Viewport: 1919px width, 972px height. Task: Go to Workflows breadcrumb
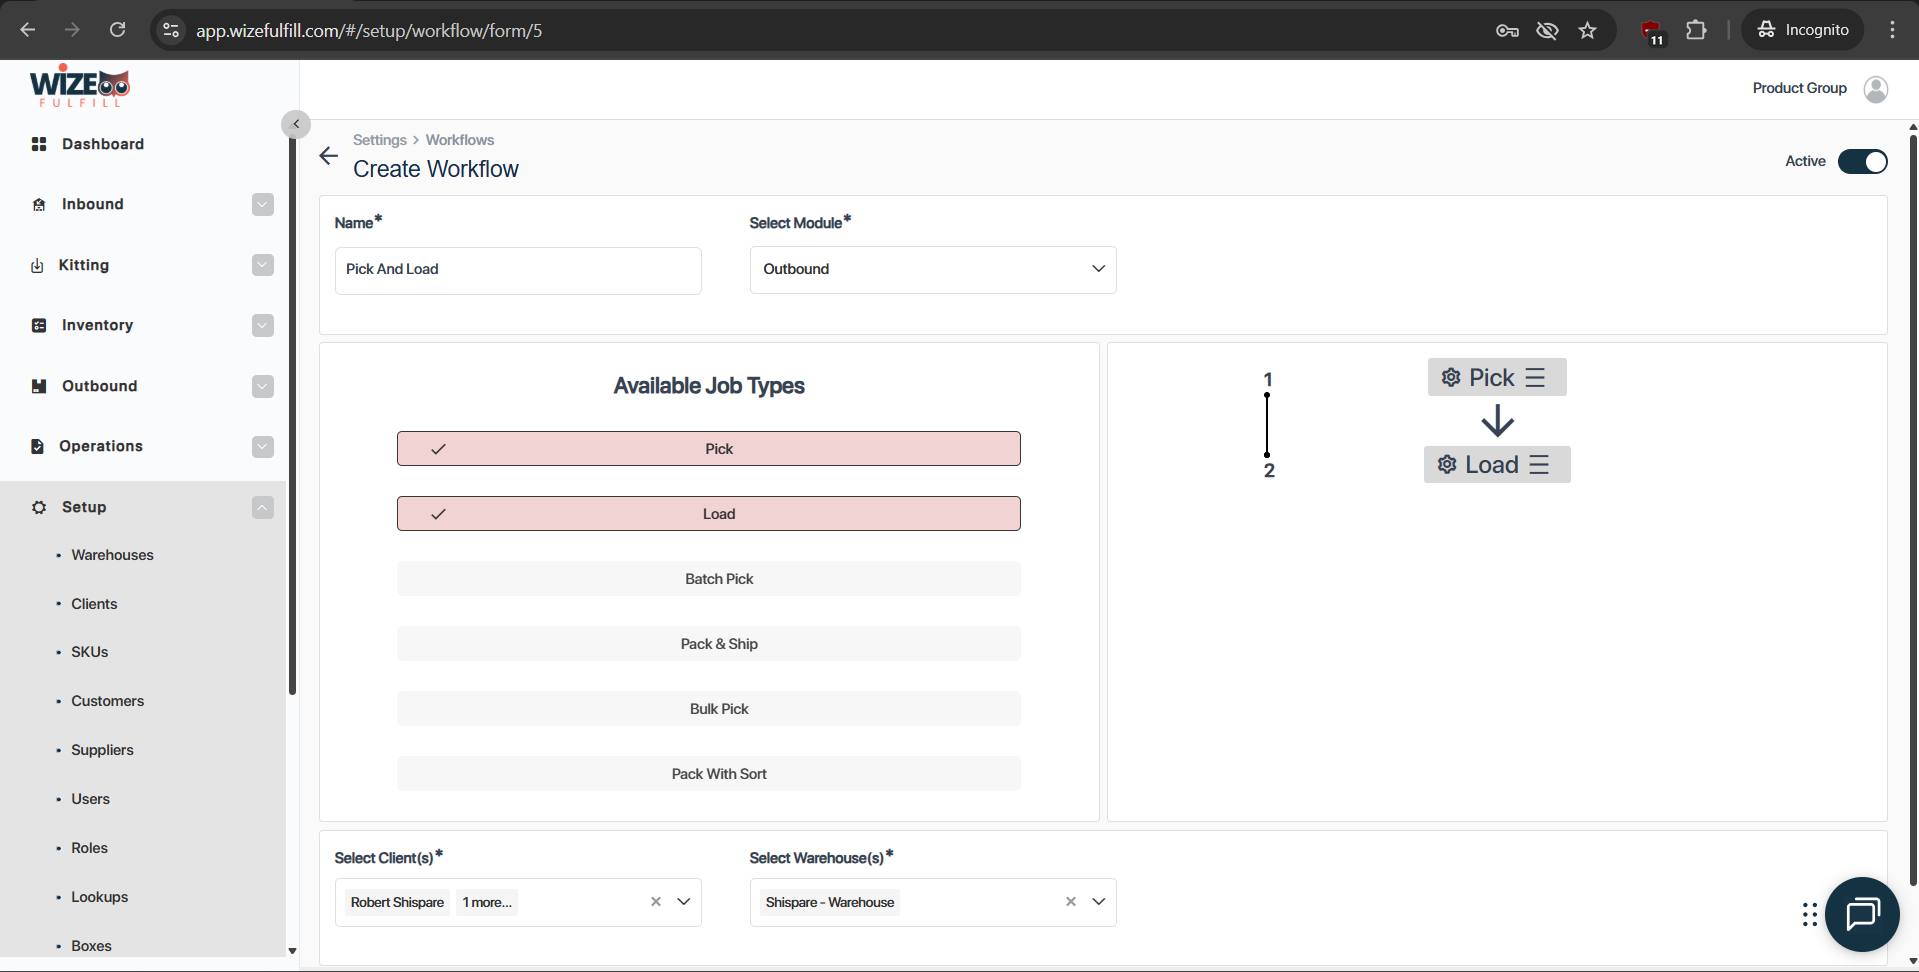[460, 140]
